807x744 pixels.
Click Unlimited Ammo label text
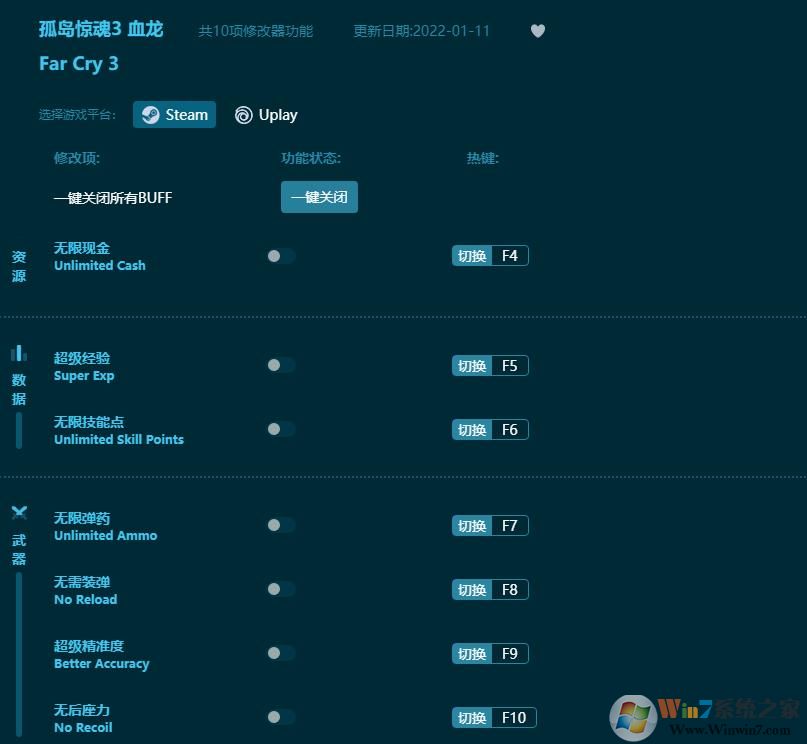coord(106,536)
